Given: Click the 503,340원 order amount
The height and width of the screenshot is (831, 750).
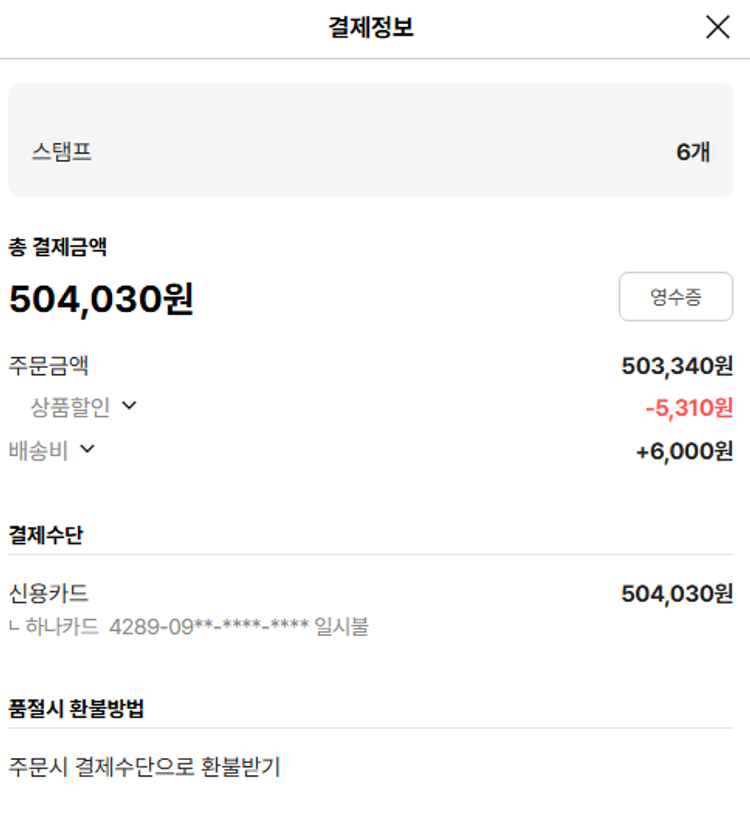Looking at the screenshot, I should (677, 366).
